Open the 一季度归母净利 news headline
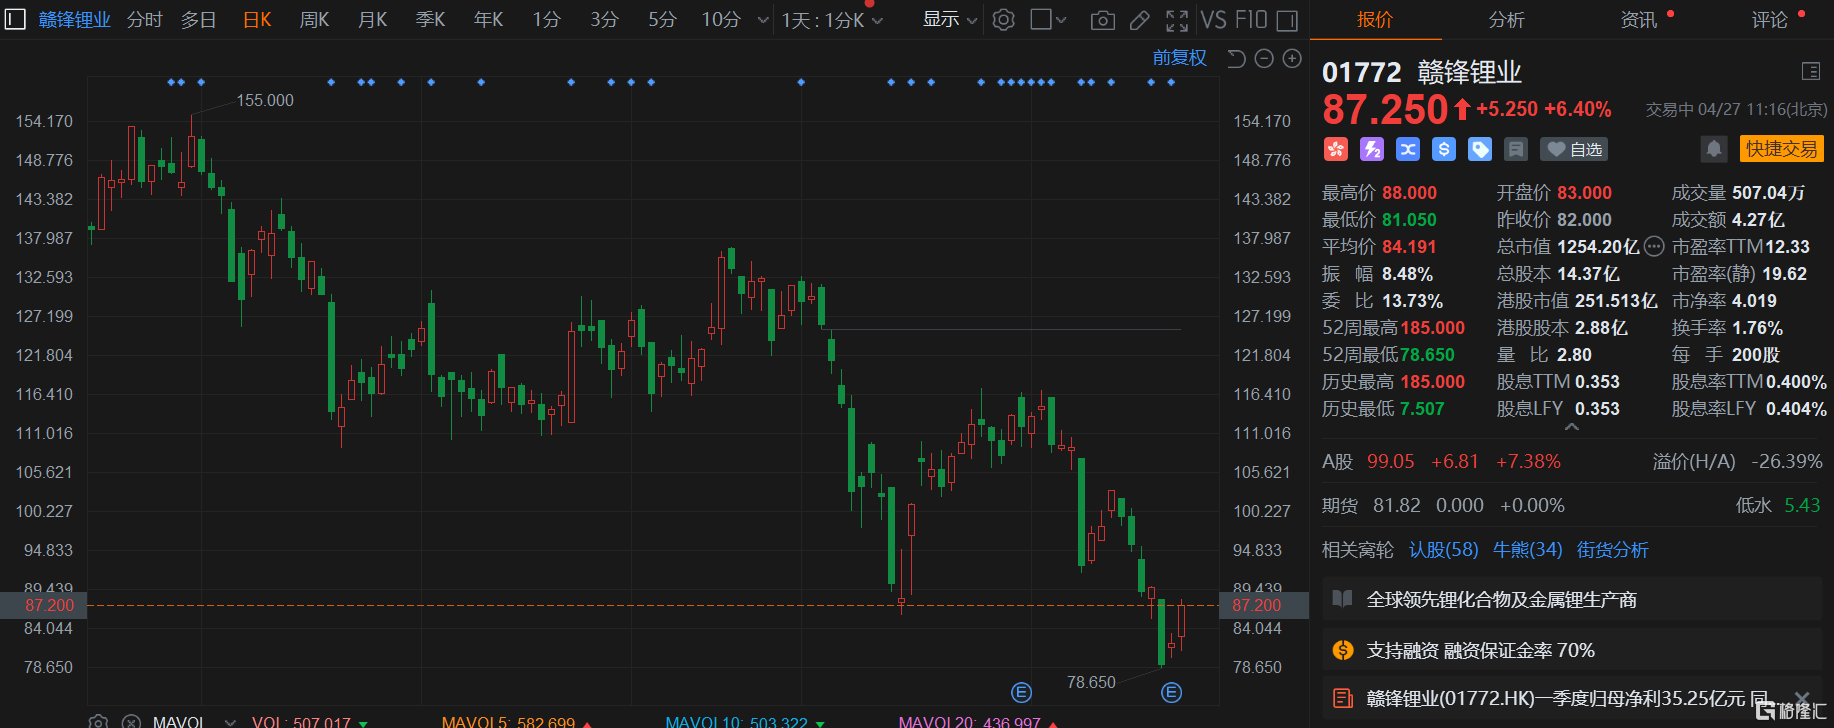 pos(1567,698)
